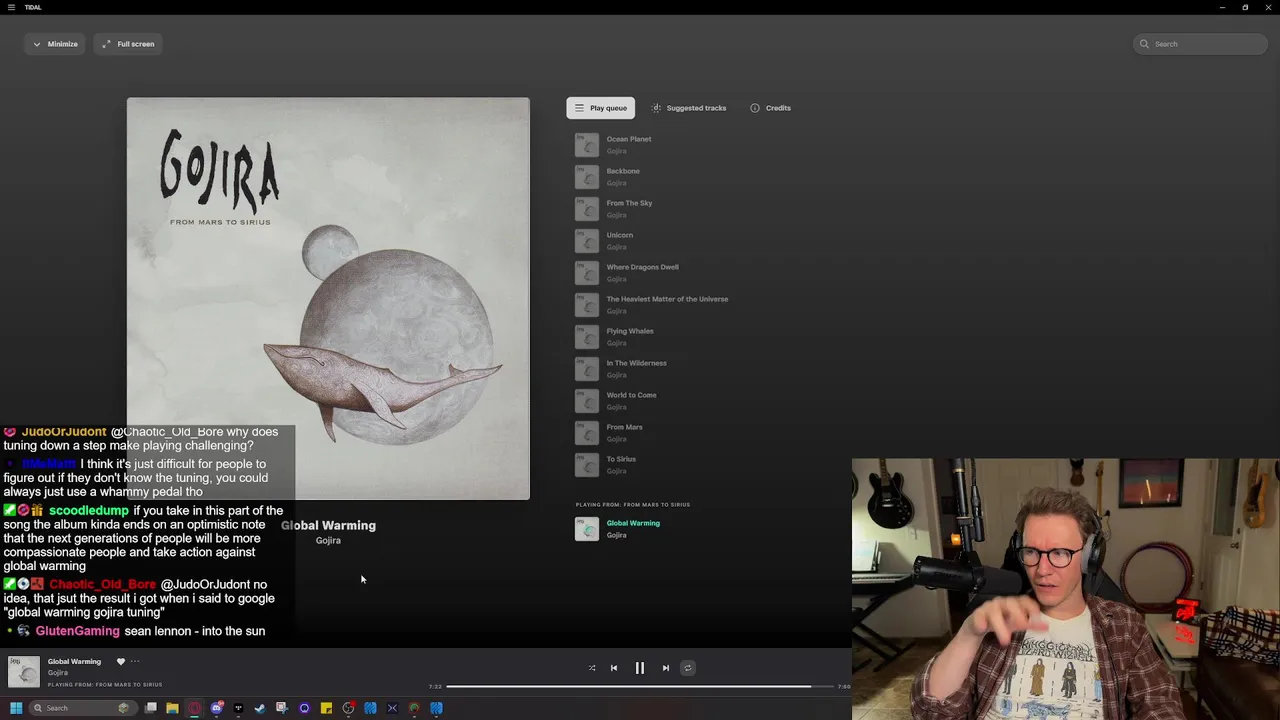
Task: Skip to the previous track
Action: click(x=614, y=668)
